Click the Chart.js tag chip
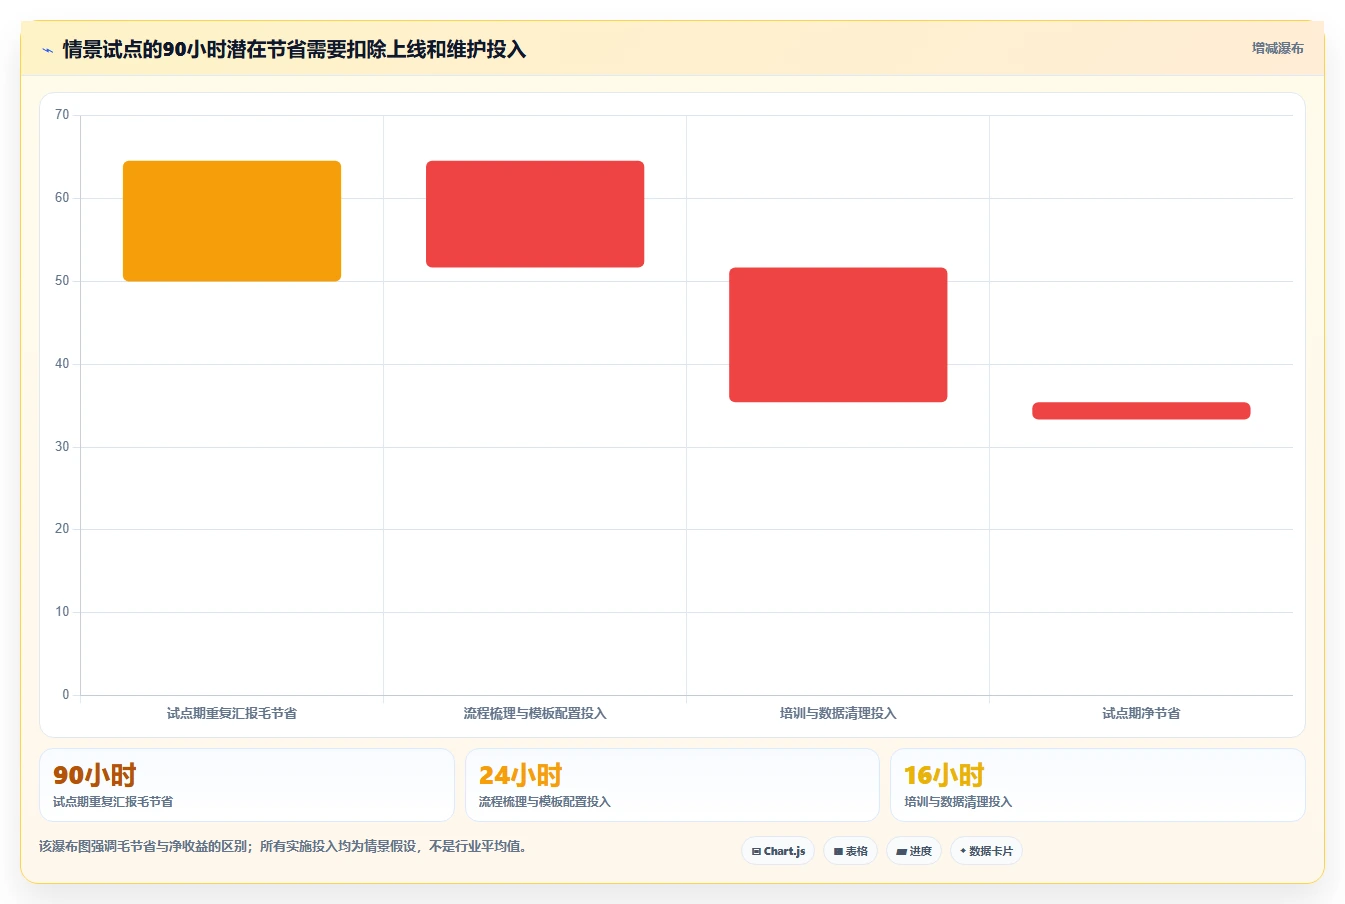The image size is (1345, 904). point(778,851)
